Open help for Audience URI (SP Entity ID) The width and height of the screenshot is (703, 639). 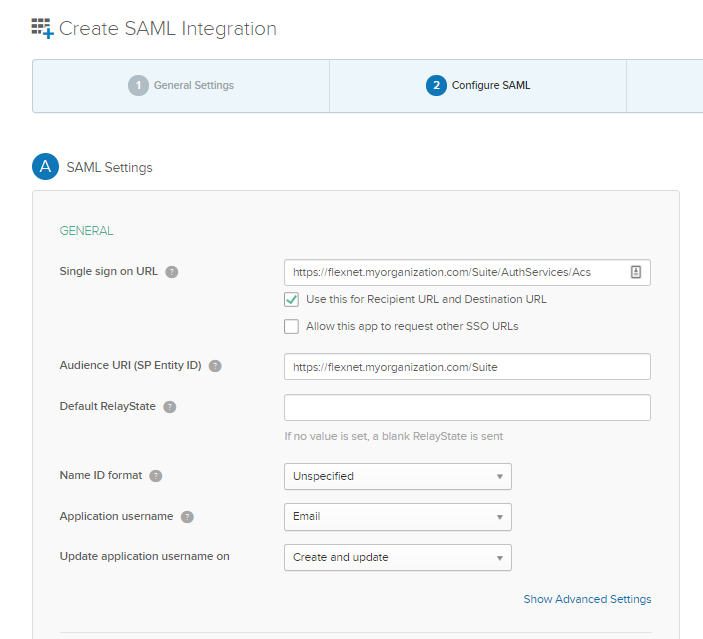click(215, 366)
